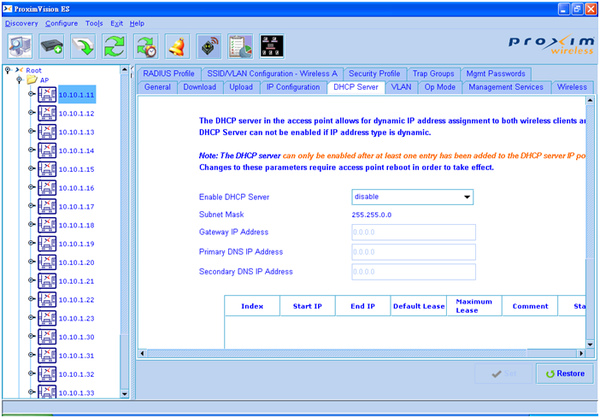Click the DHCP panel horizontal scrollbar right arrow
Image resolution: width=600 pixels, height=418 pixels.
click(582, 353)
